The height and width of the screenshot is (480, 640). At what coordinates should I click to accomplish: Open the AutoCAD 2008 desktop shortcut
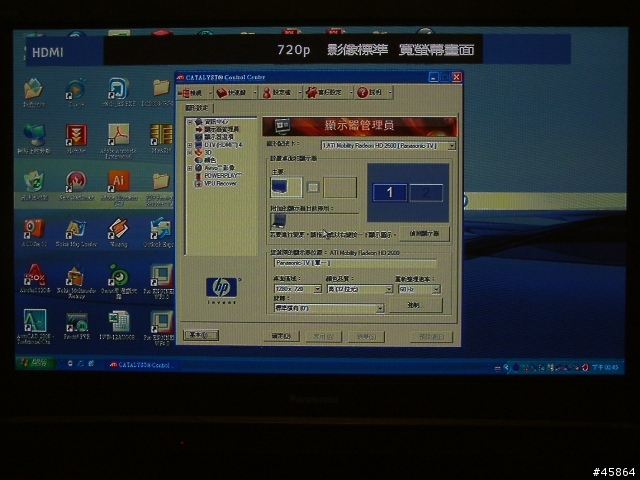click(x=34, y=326)
